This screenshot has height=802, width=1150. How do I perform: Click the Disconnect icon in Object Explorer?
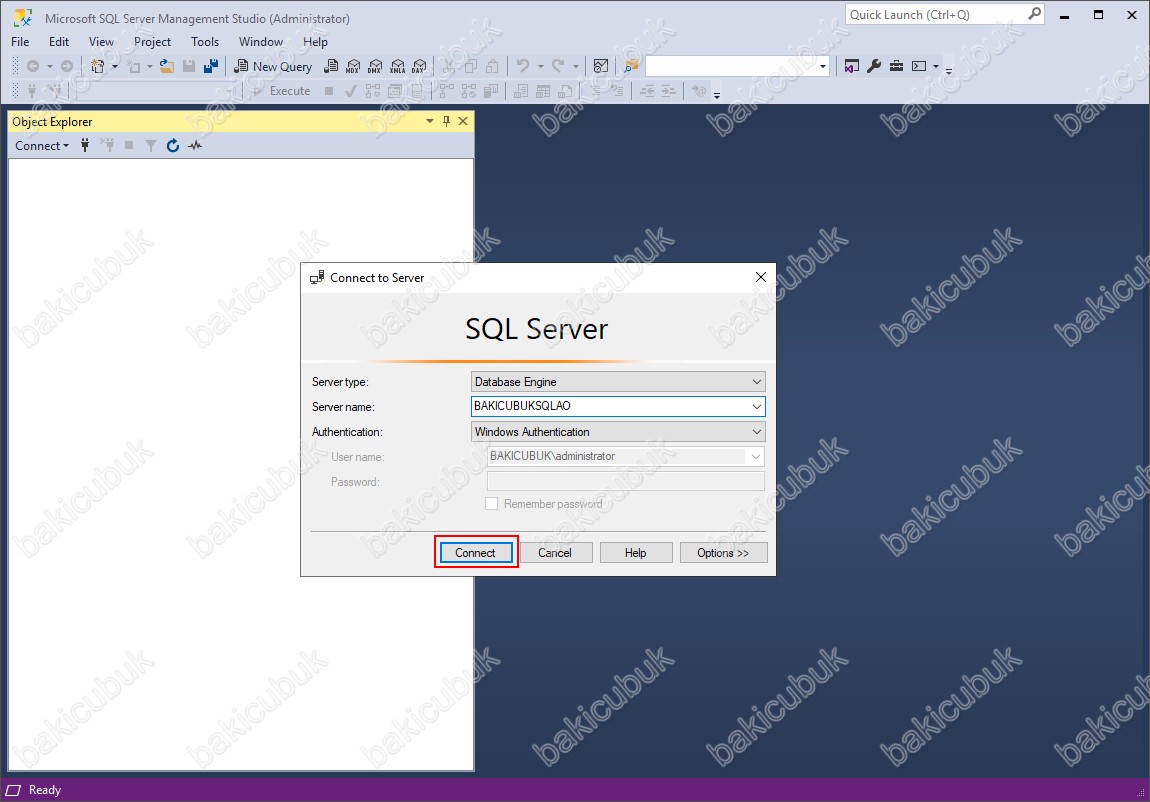(x=108, y=145)
